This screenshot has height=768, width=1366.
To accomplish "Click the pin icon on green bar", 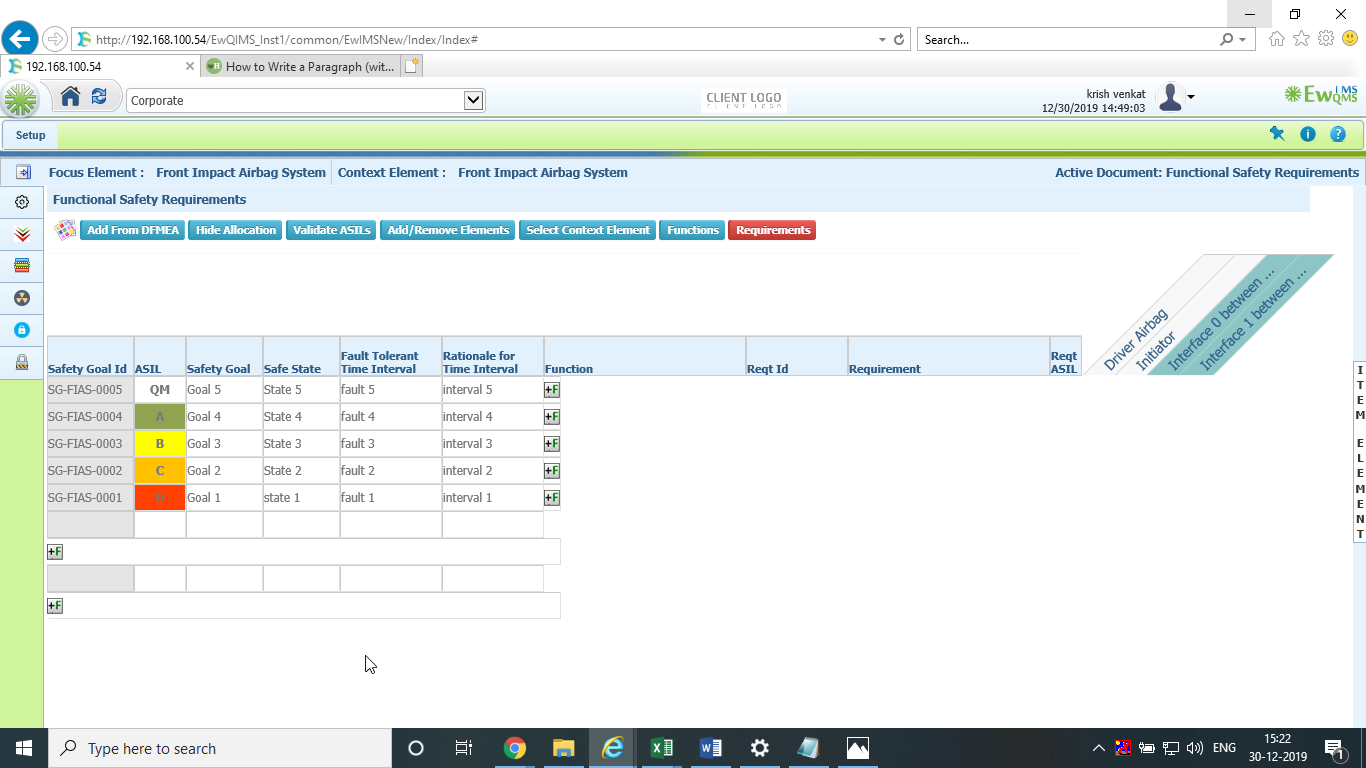I will tap(1276, 134).
